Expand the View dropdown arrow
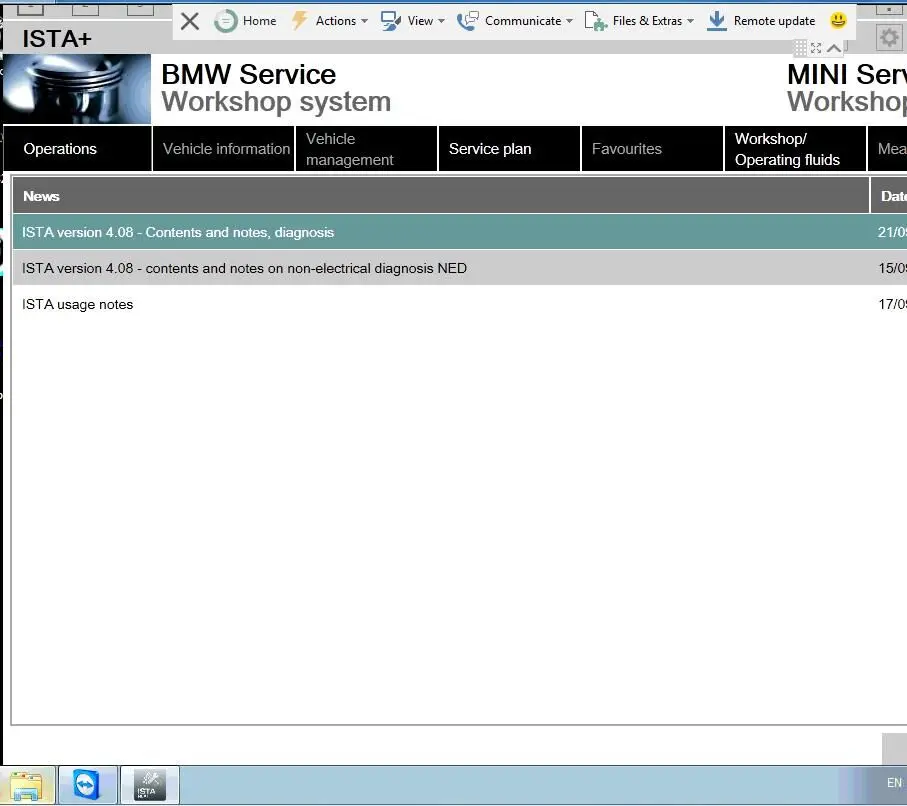This screenshot has width=907, height=806. 441,21
